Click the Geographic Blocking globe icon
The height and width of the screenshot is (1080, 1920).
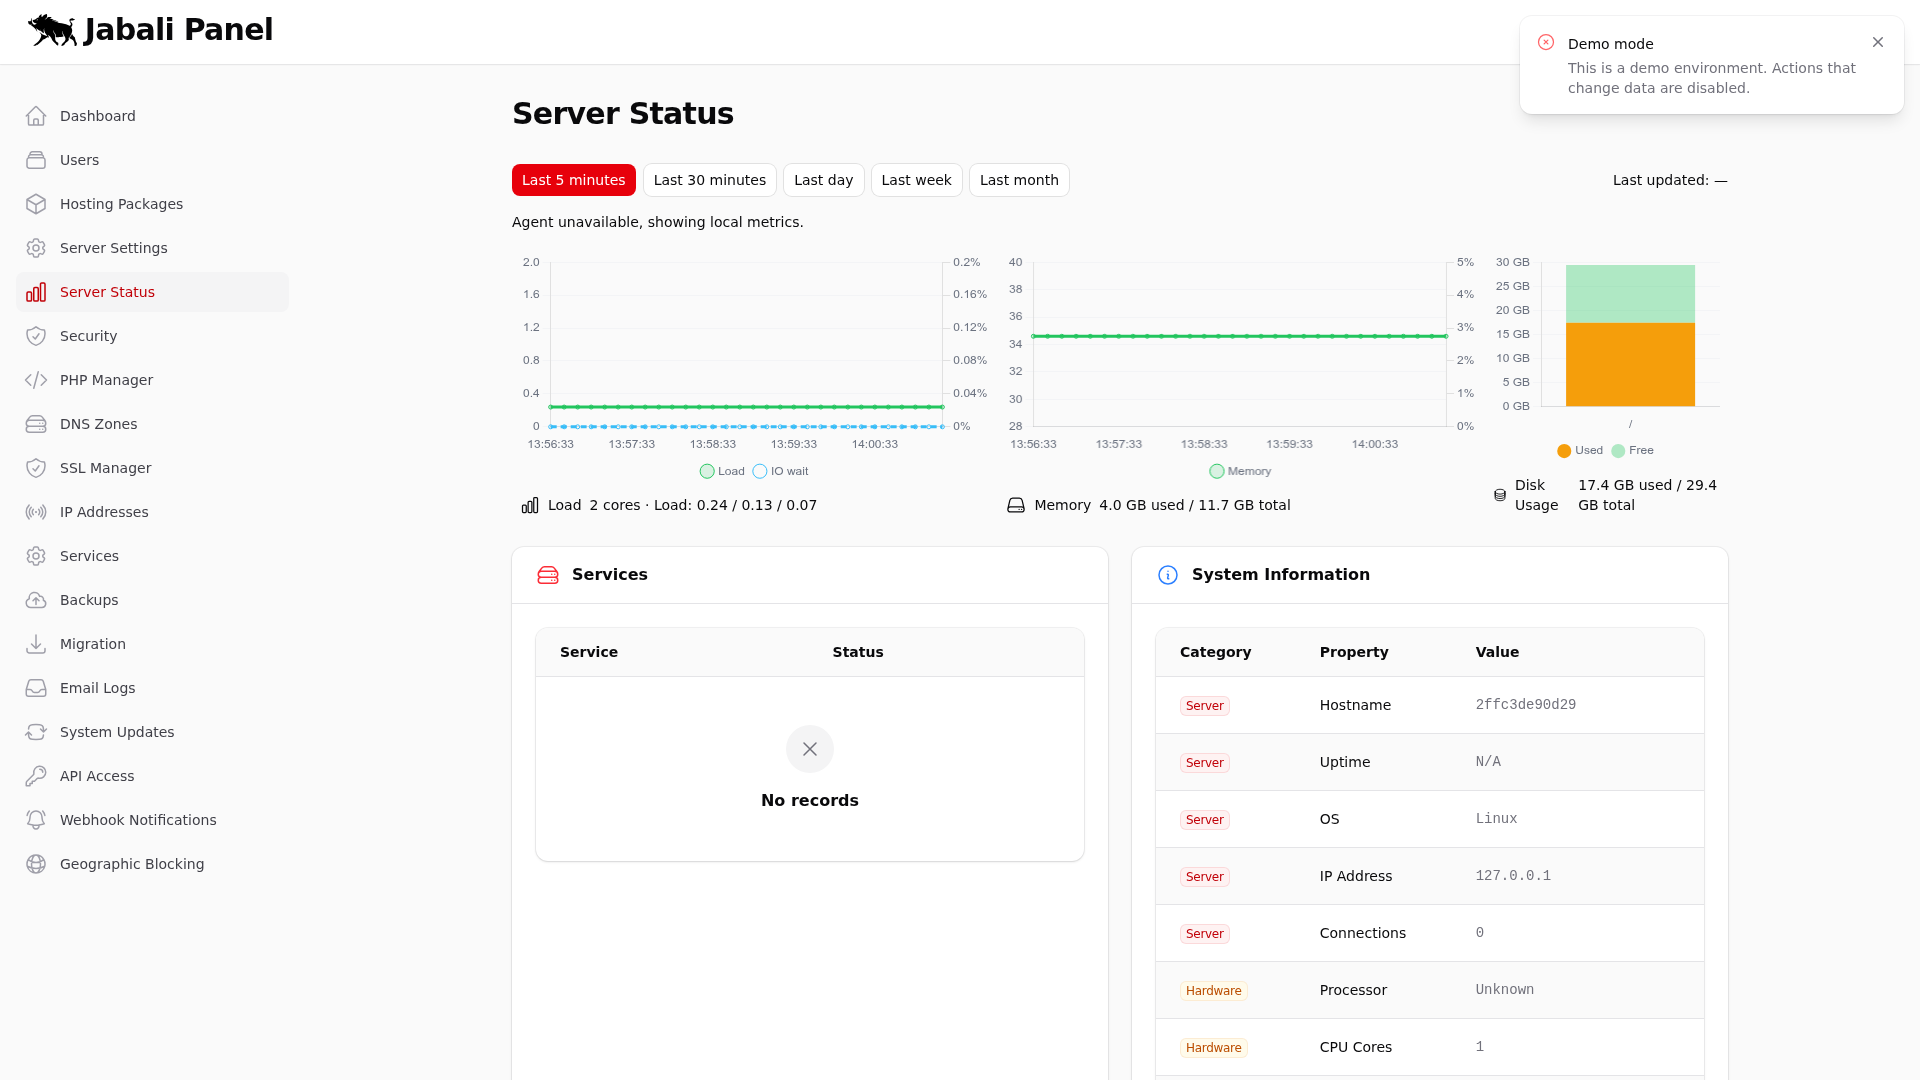(x=36, y=864)
